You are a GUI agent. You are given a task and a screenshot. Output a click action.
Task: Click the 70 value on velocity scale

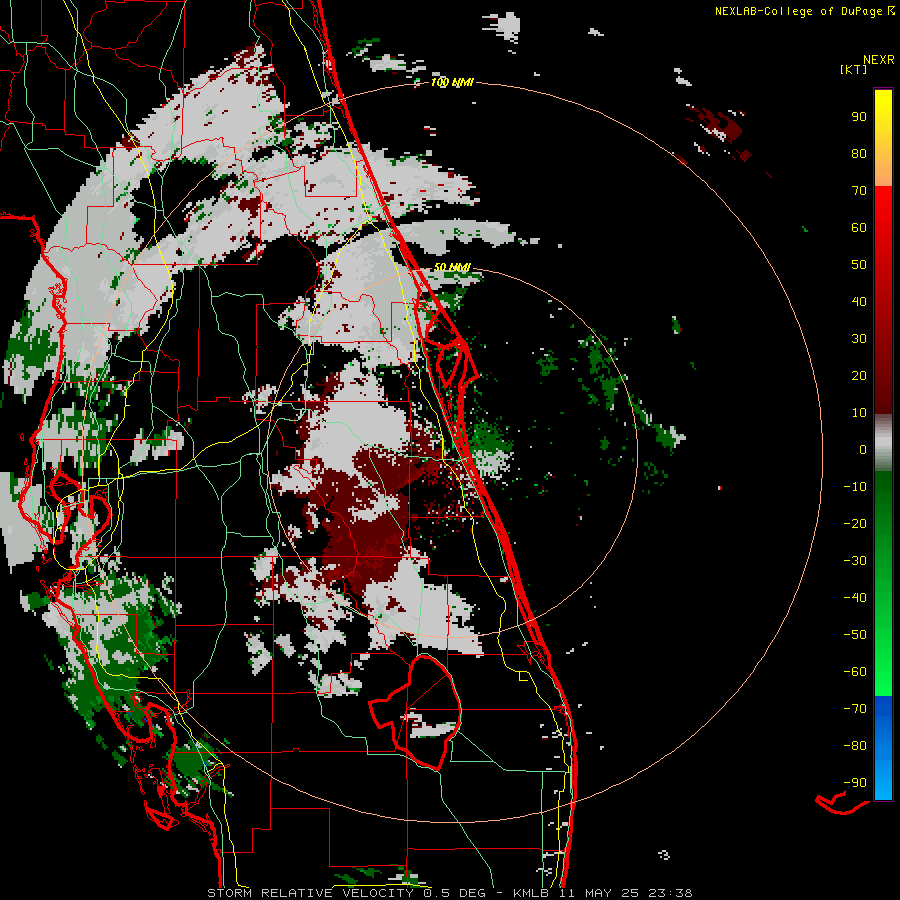(x=859, y=191)
